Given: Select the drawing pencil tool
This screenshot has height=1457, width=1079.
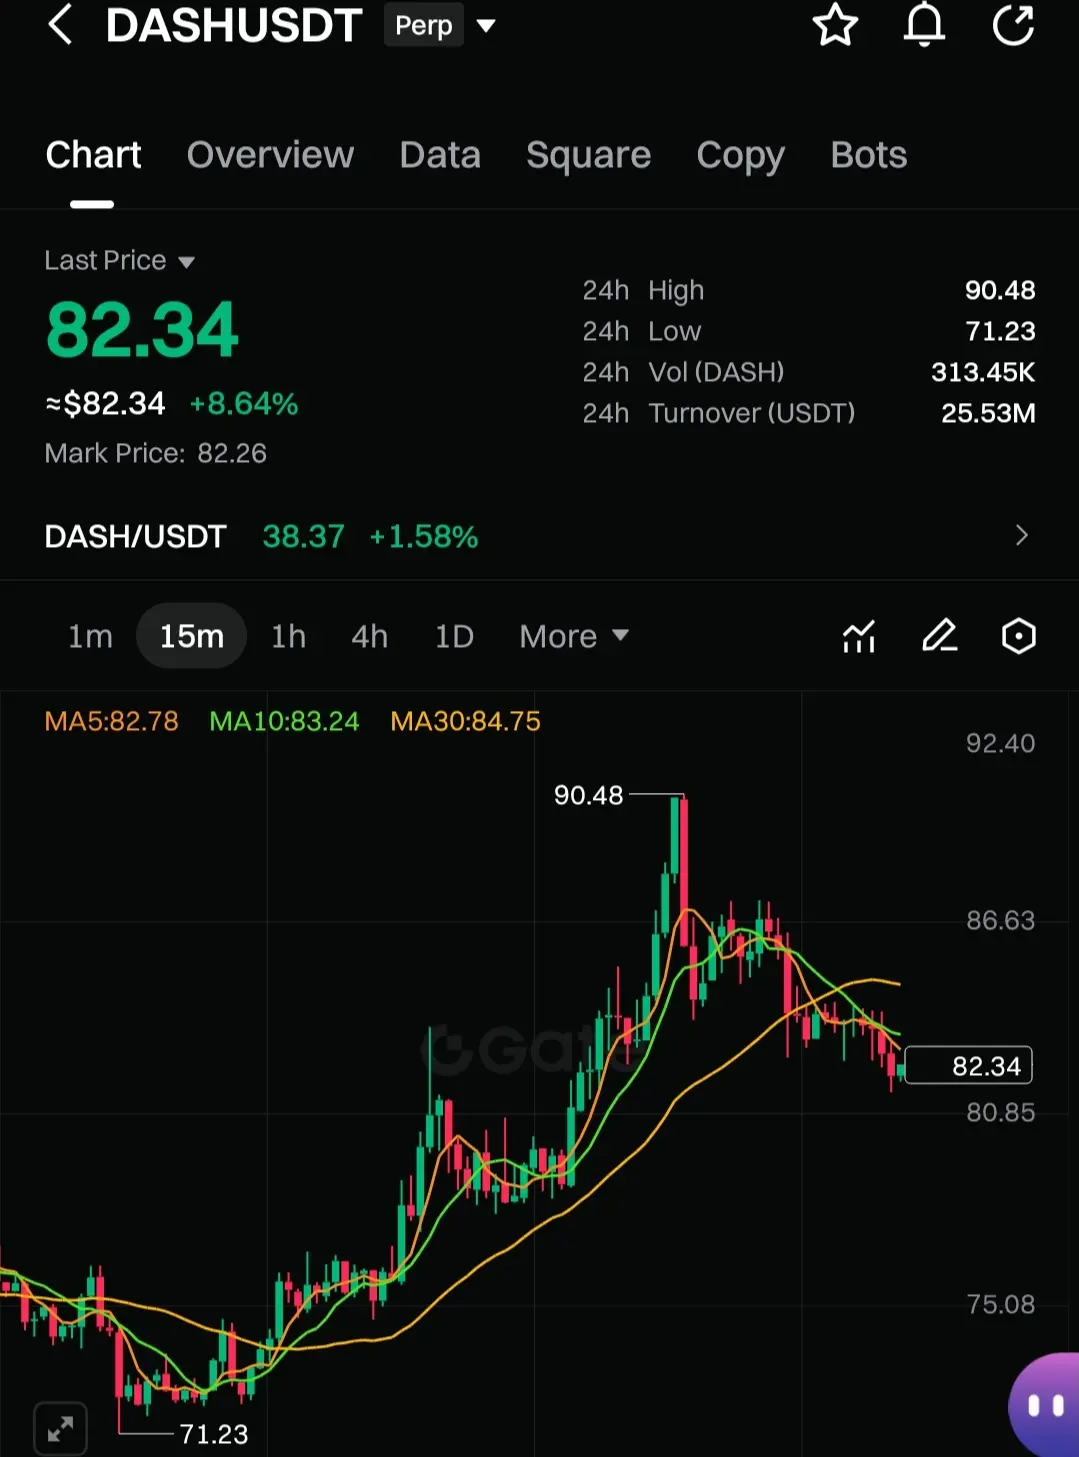Looking at the screenshot, I should click(939, 636).
